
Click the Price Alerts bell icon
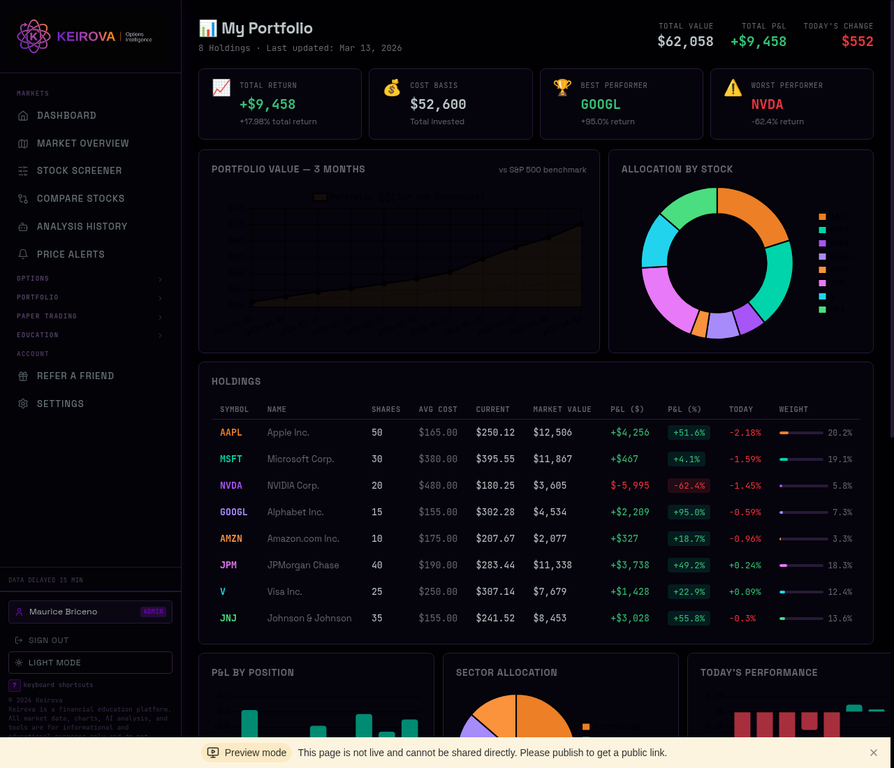[x=23, y=254]
